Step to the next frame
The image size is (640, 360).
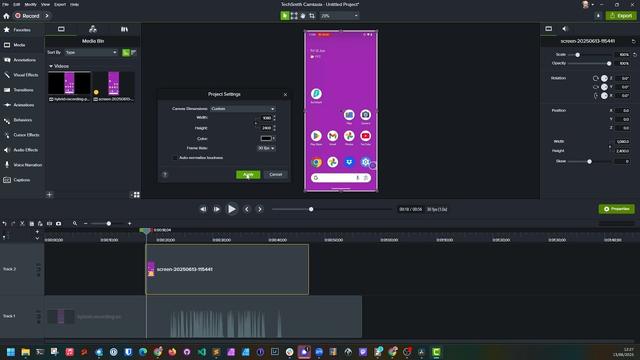[x=217, y=209]
